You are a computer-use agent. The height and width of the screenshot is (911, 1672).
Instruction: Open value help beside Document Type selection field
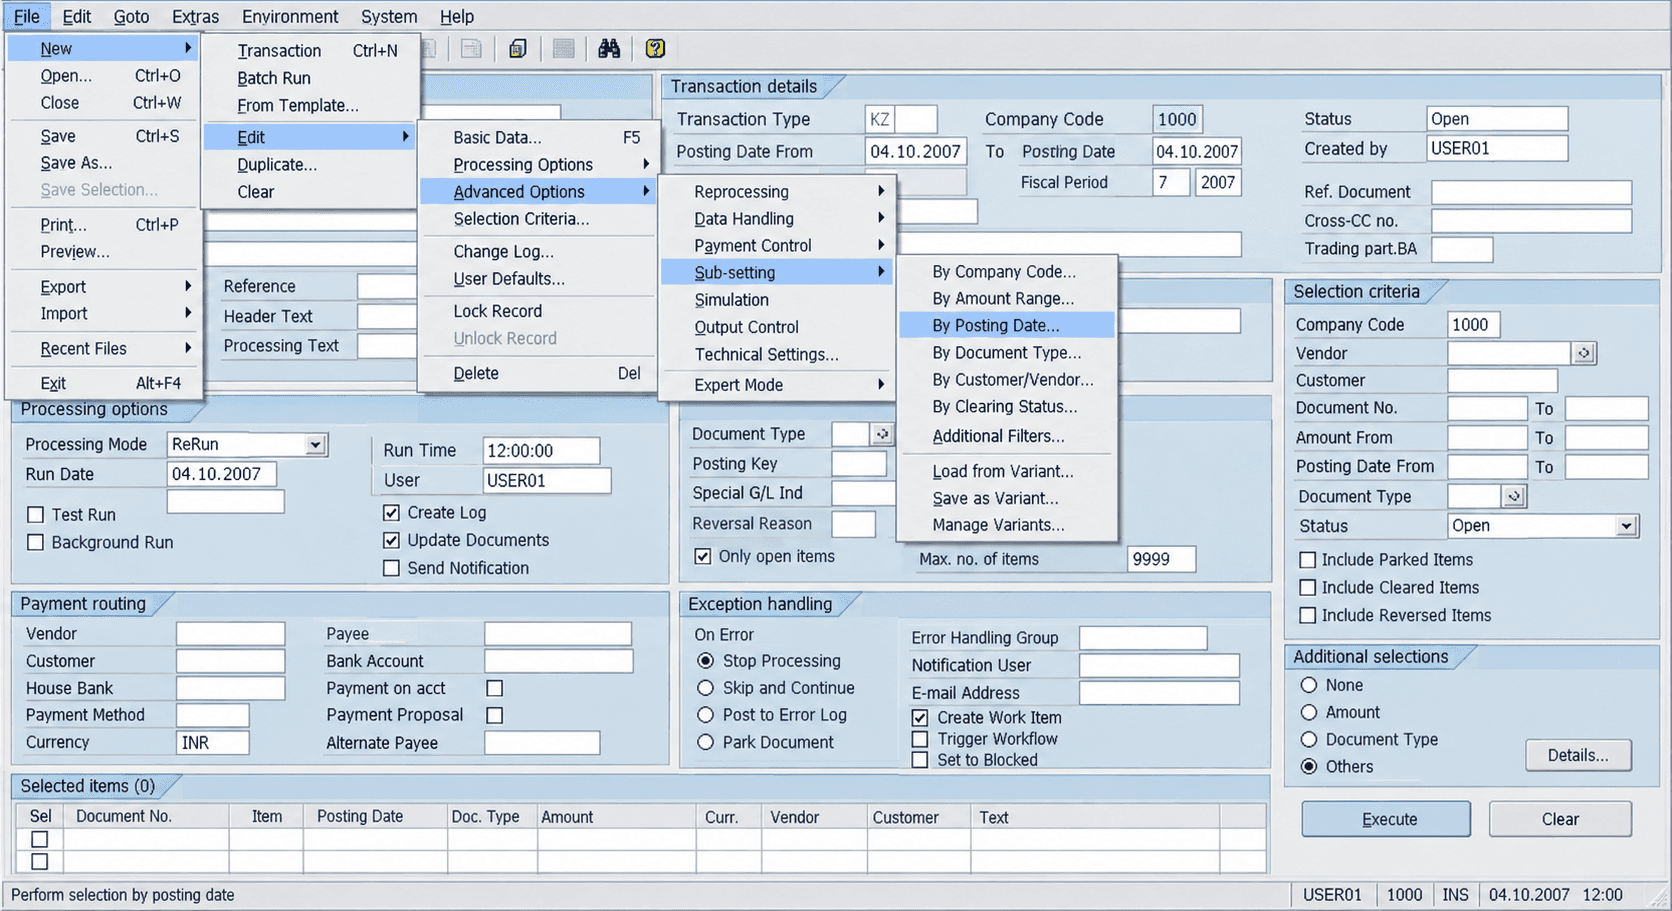click(1515, 496)
